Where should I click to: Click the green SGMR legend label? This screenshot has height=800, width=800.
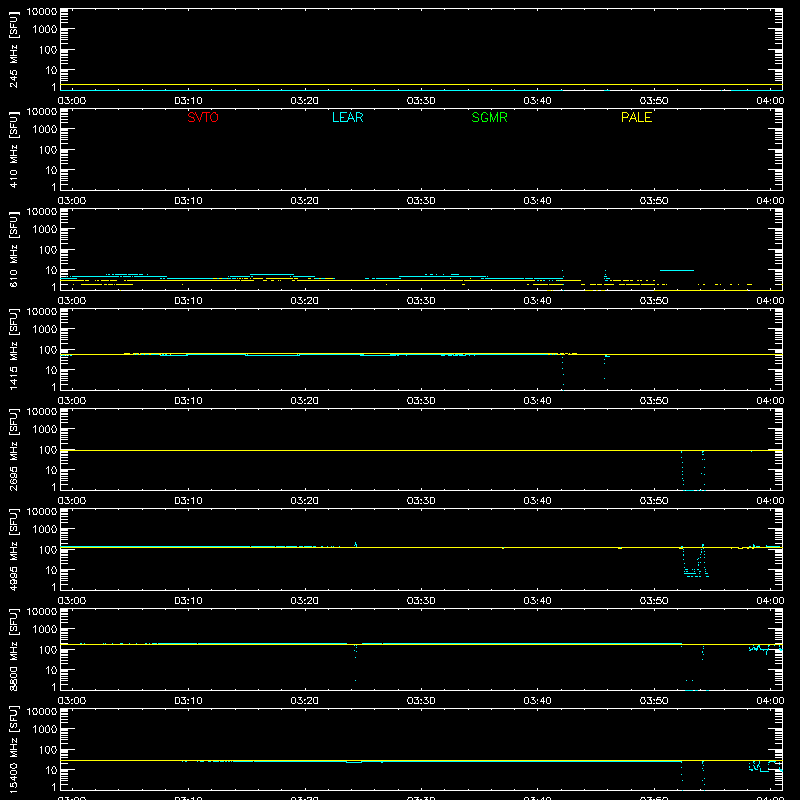tap(489, 117)
